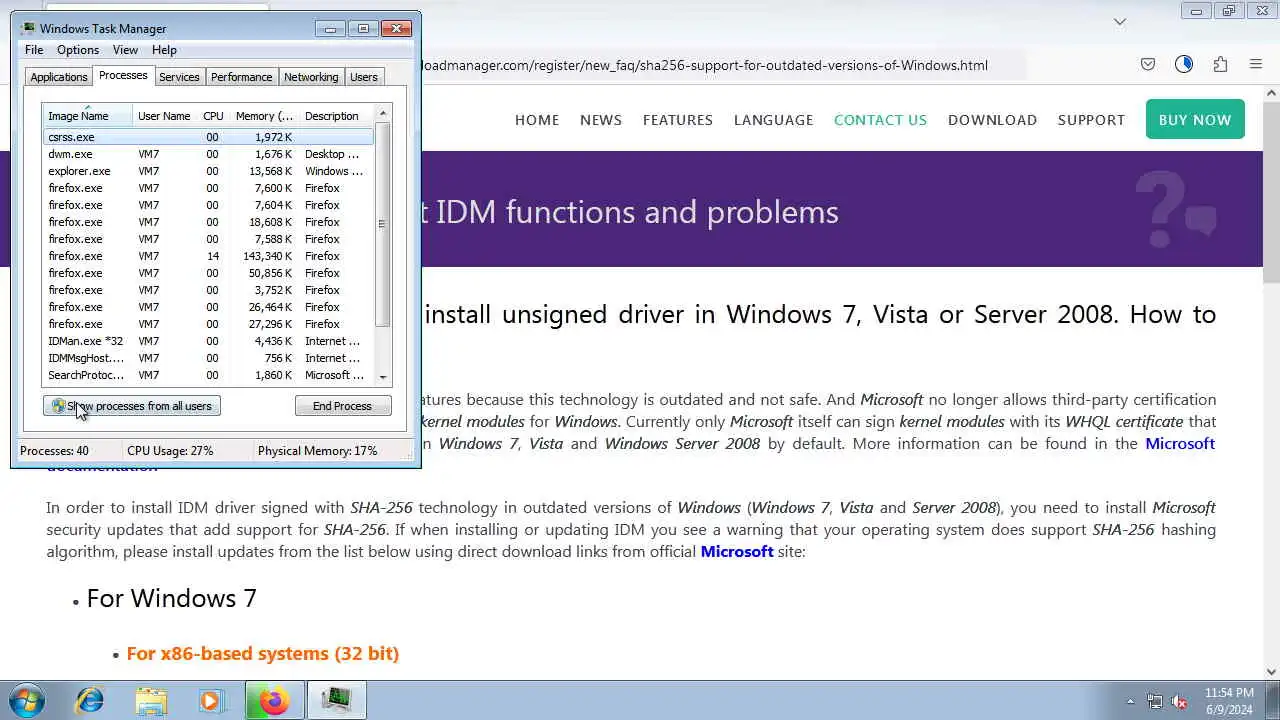
Task: Follow the Microsoft documentation link
Action: (1180, 443)
